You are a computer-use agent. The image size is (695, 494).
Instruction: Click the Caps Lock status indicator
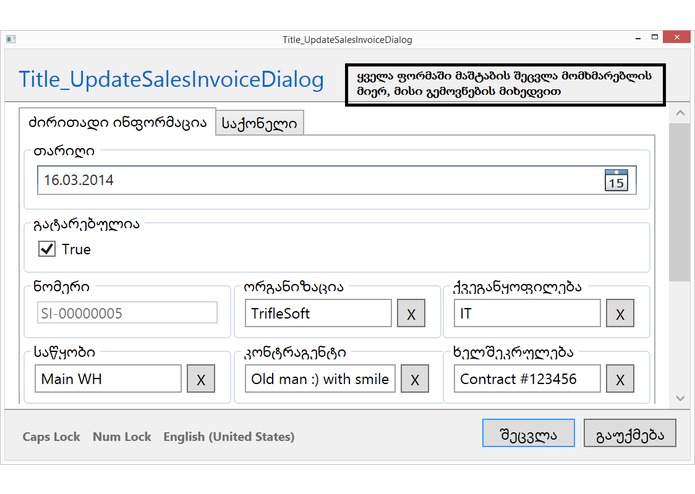point(51,437)
